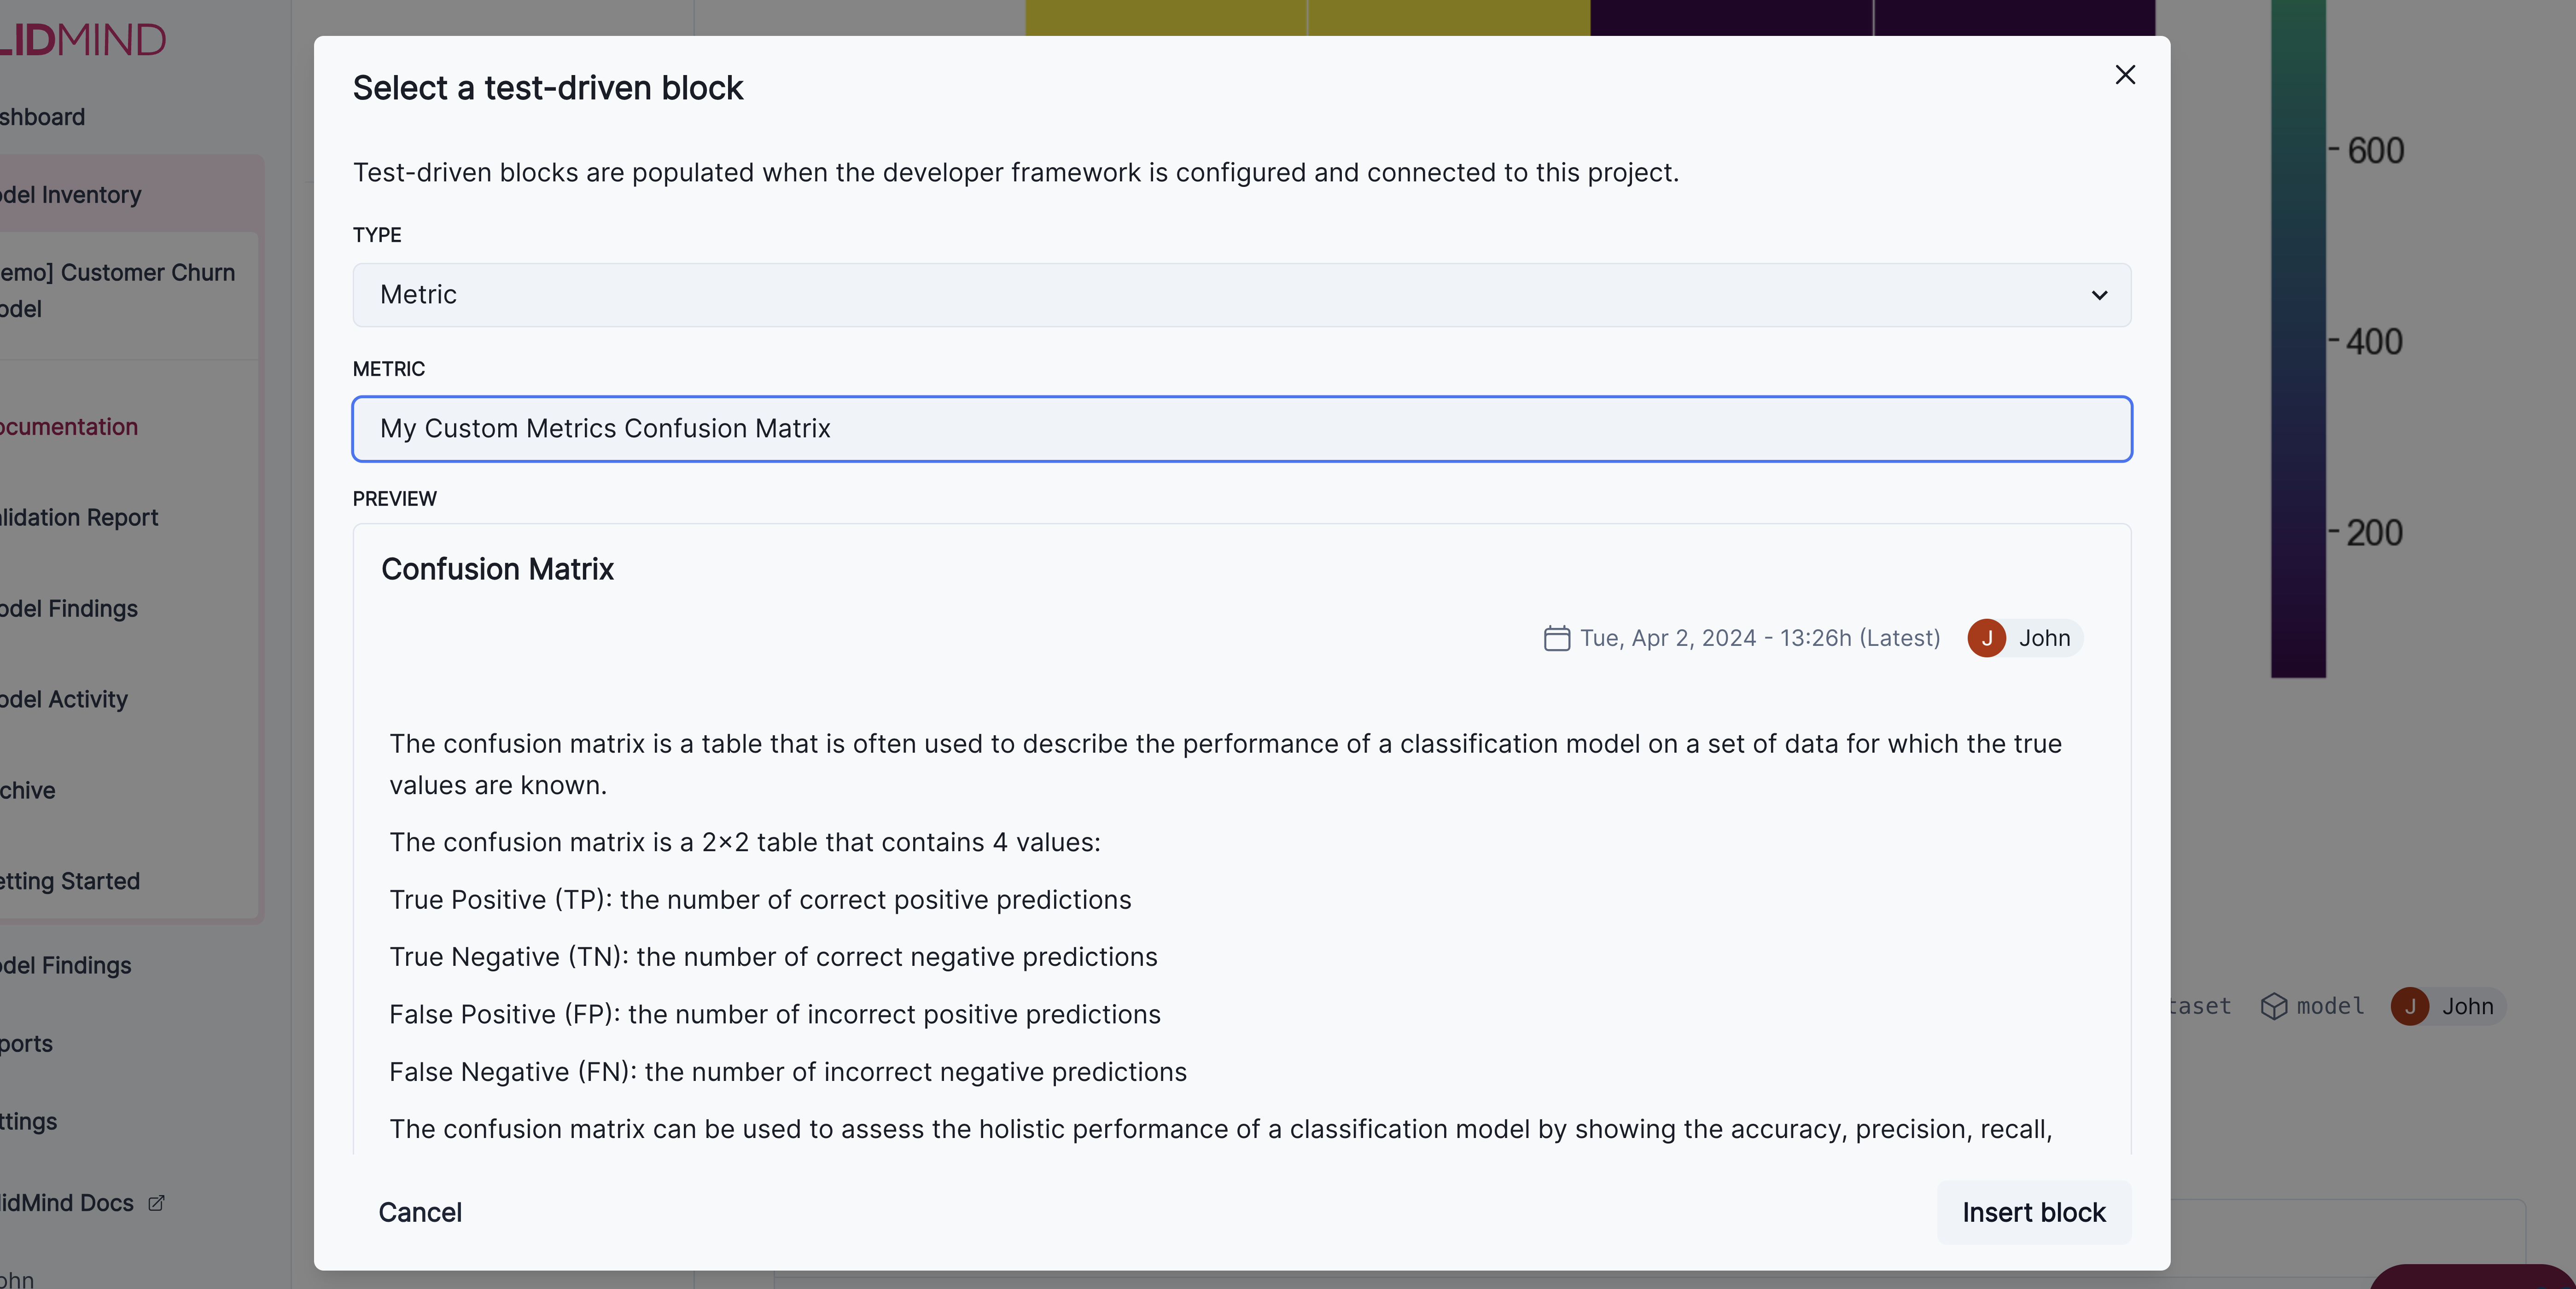Go to the Dashboard page

[42, 116]
